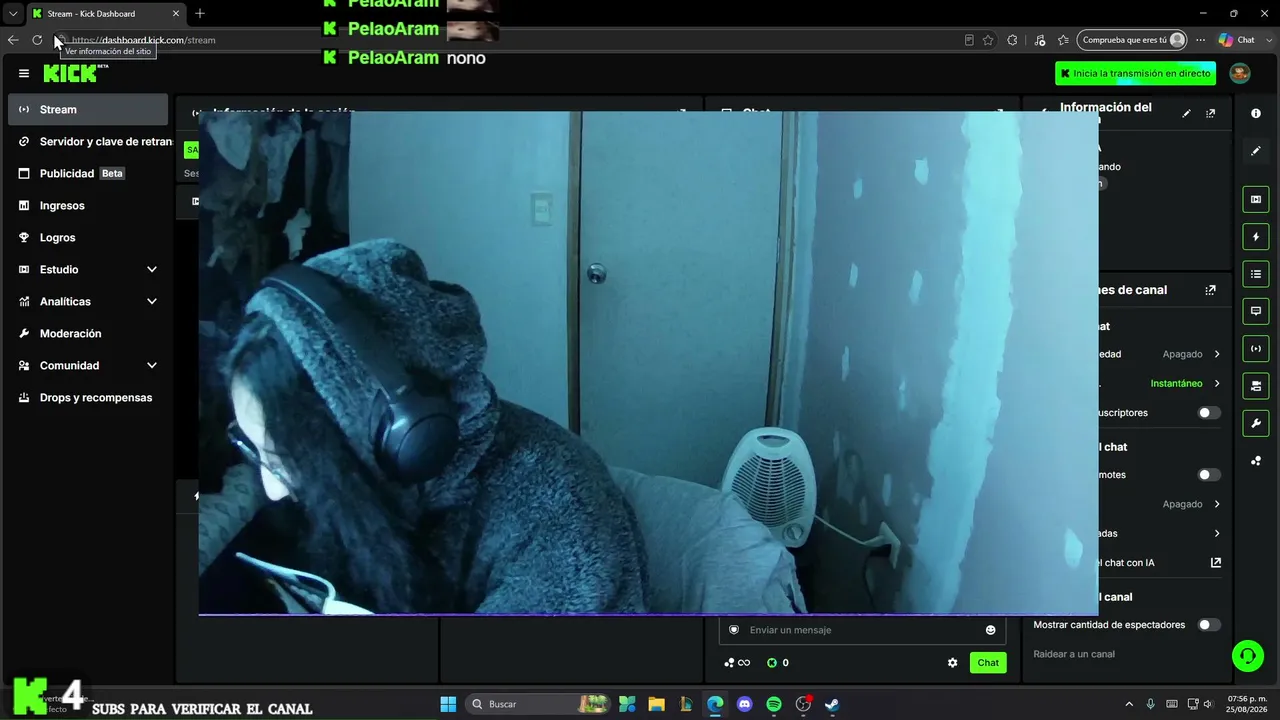Open Discord from the taskbar

coord(744,704)
